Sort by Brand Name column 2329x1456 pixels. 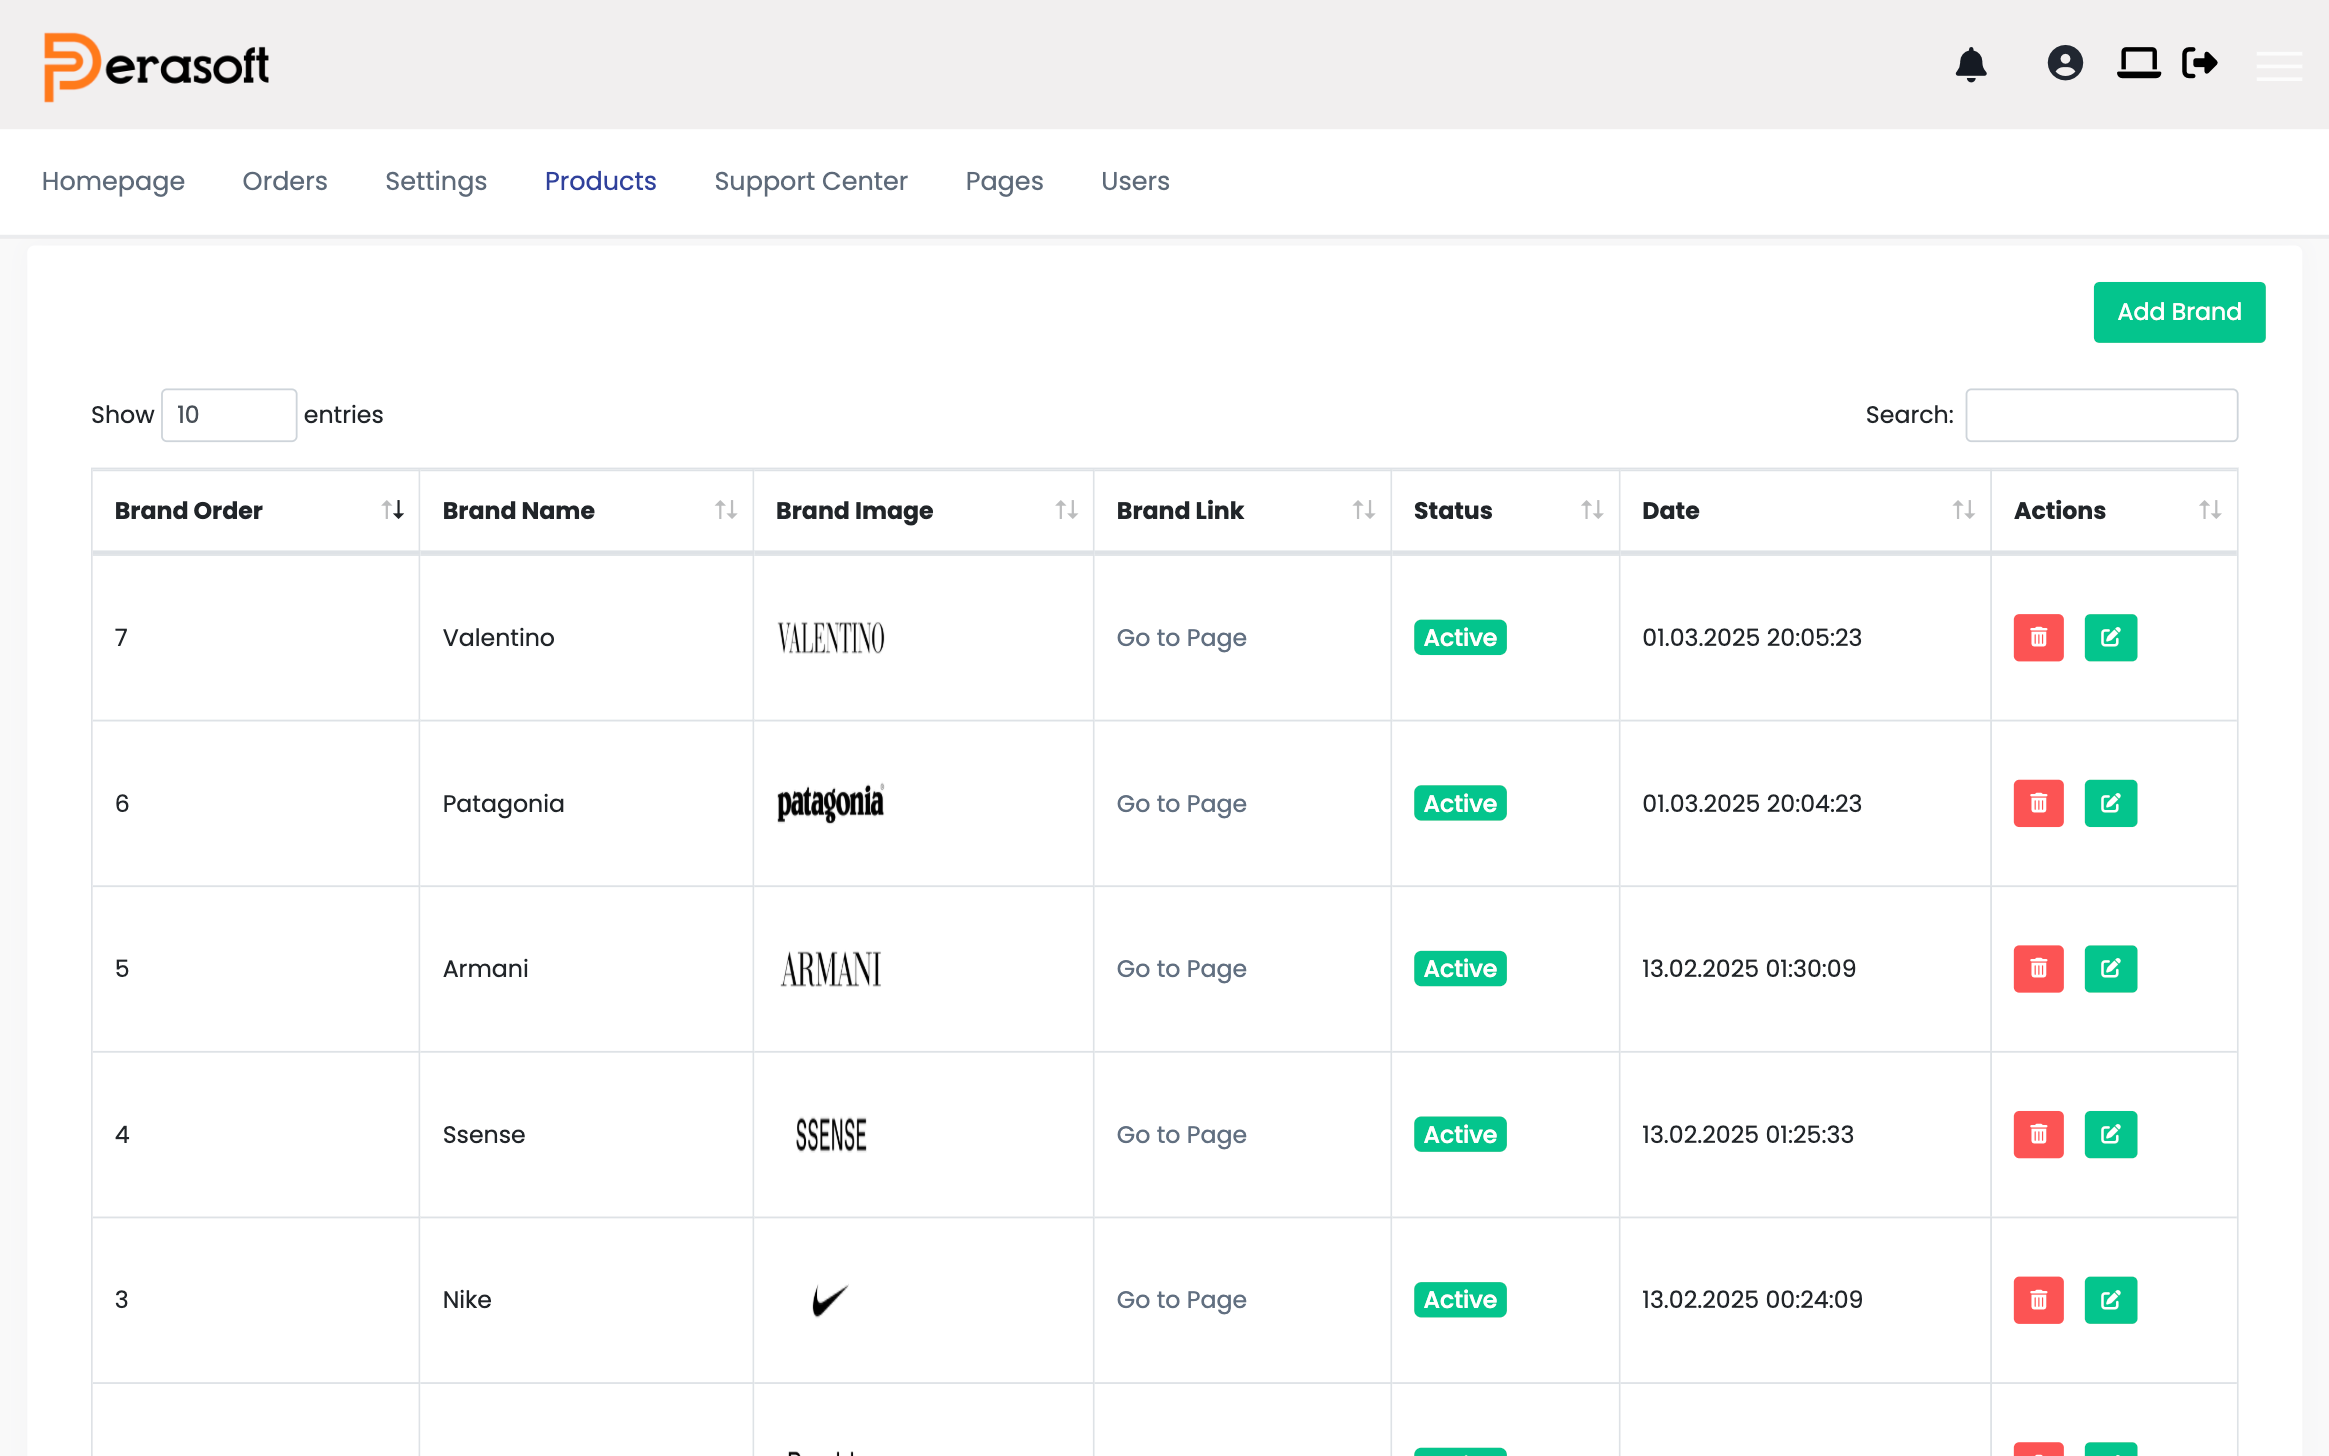coord(586,511)
